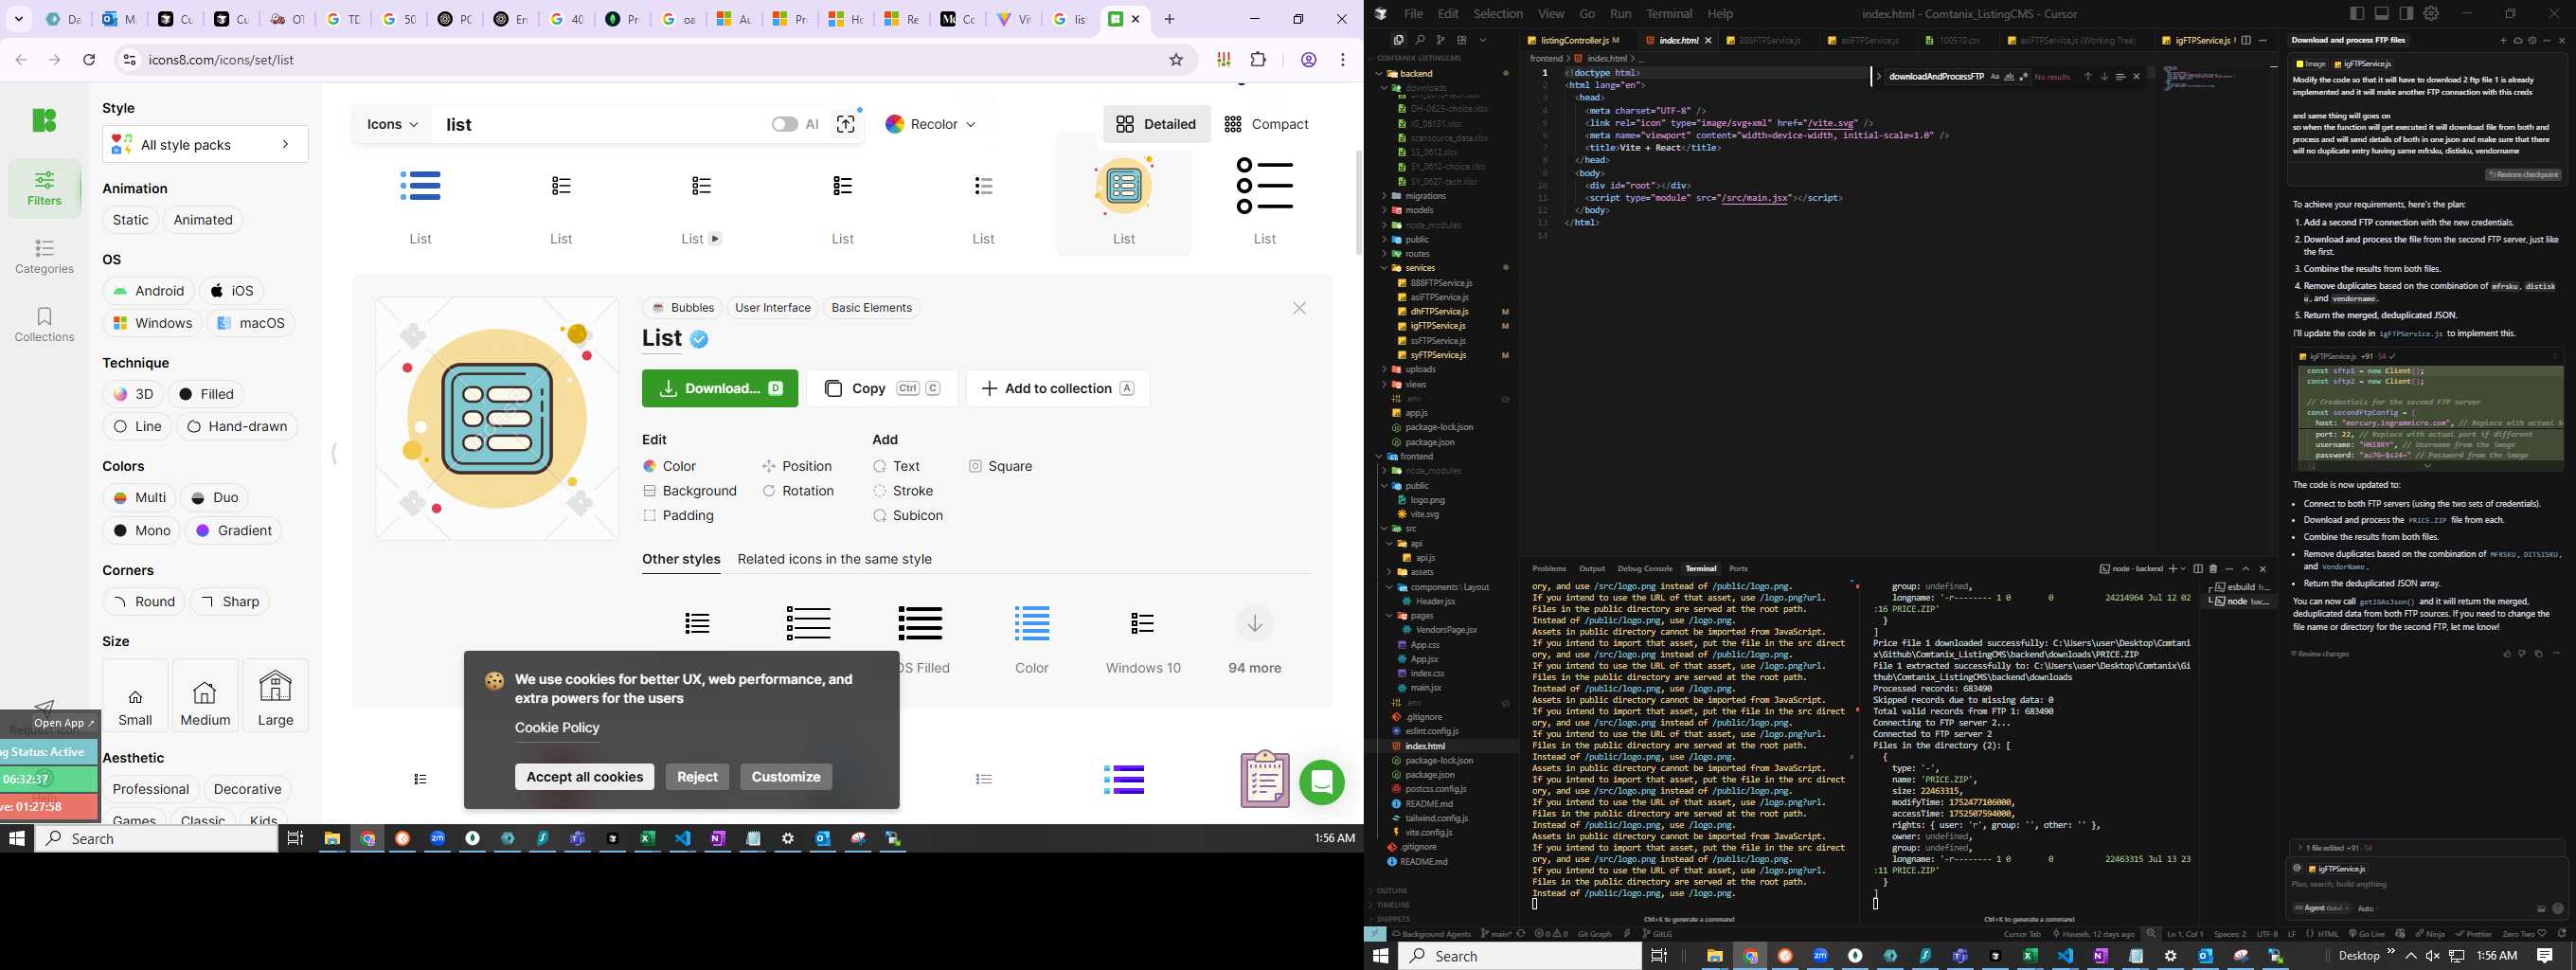The width and height of the screenshot is (2576, 970).
Task: Select the Rotation edit option
Action: [798, 491]
